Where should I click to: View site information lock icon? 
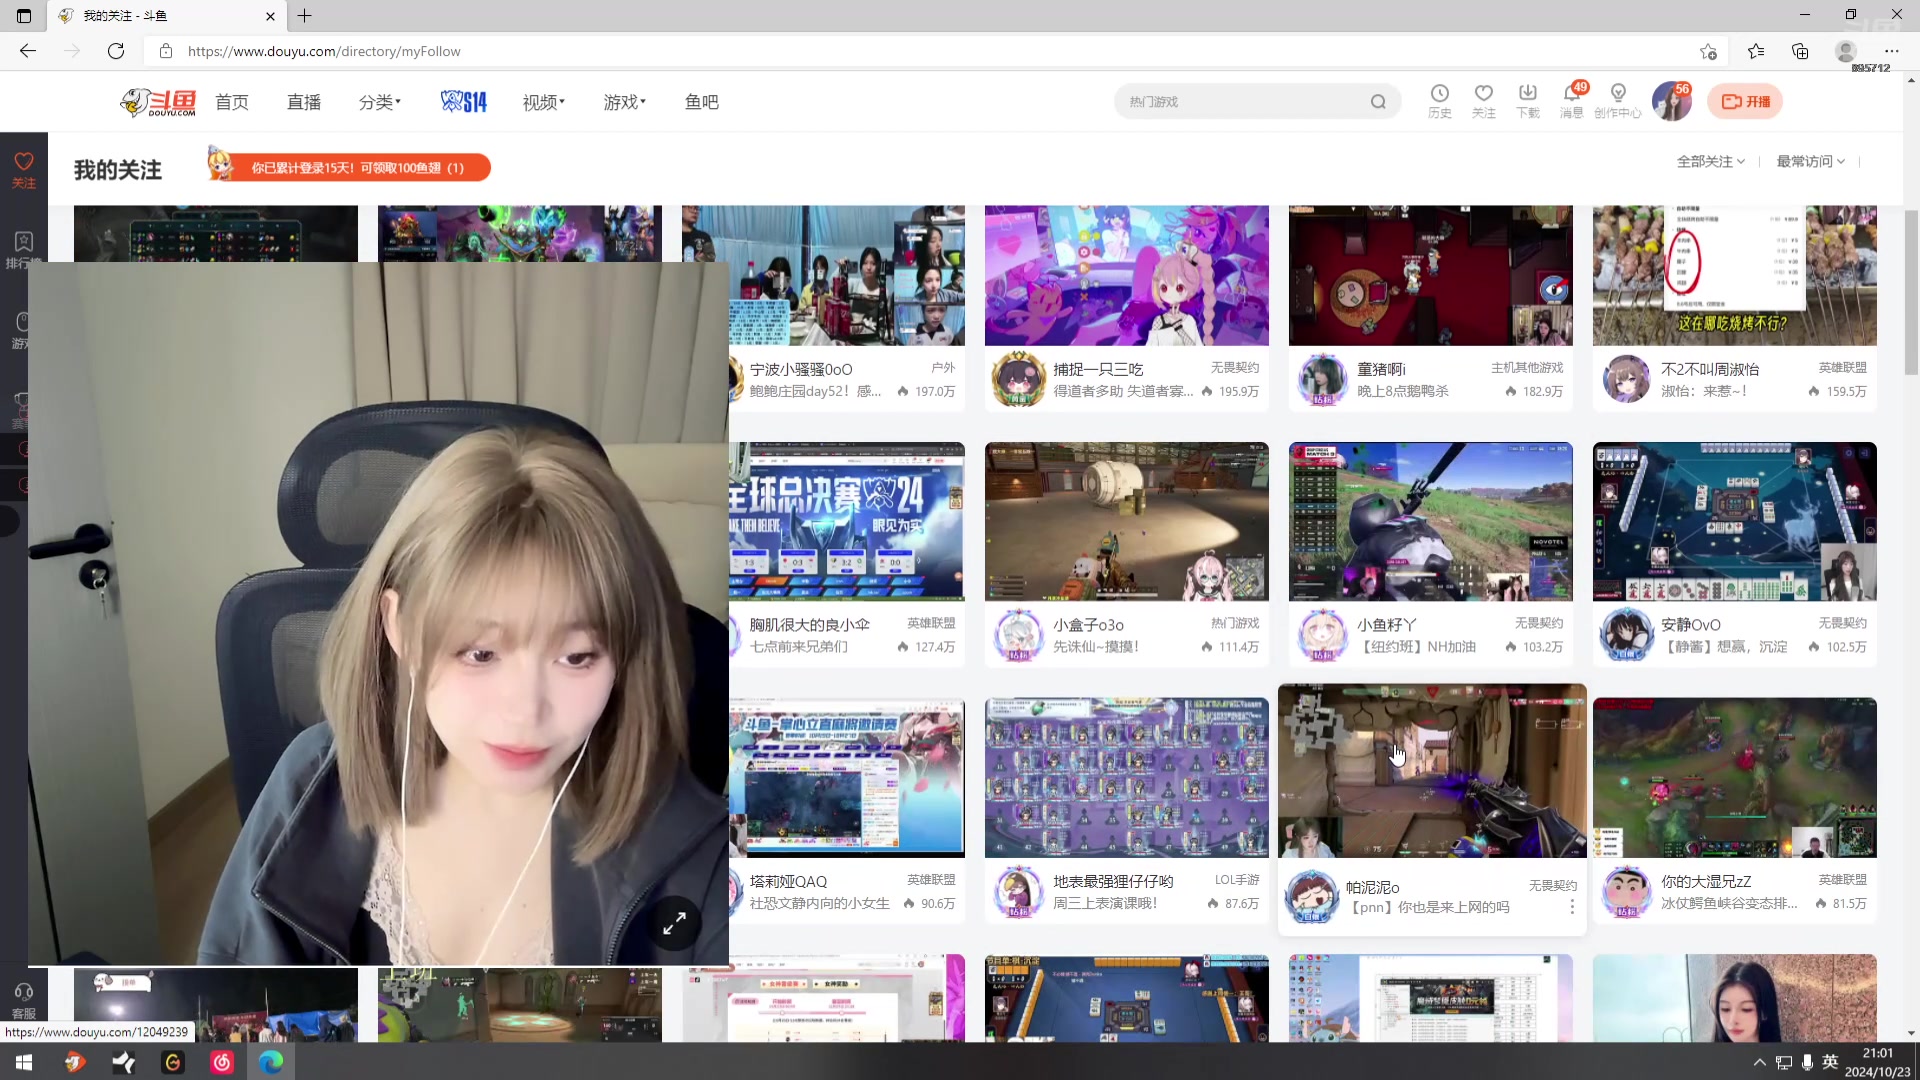point(166,51)
